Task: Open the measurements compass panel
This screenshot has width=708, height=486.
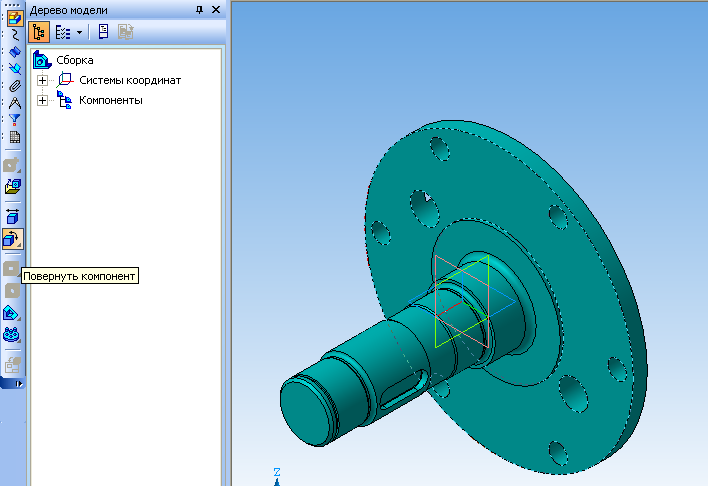Action: [x=15, y=103]
